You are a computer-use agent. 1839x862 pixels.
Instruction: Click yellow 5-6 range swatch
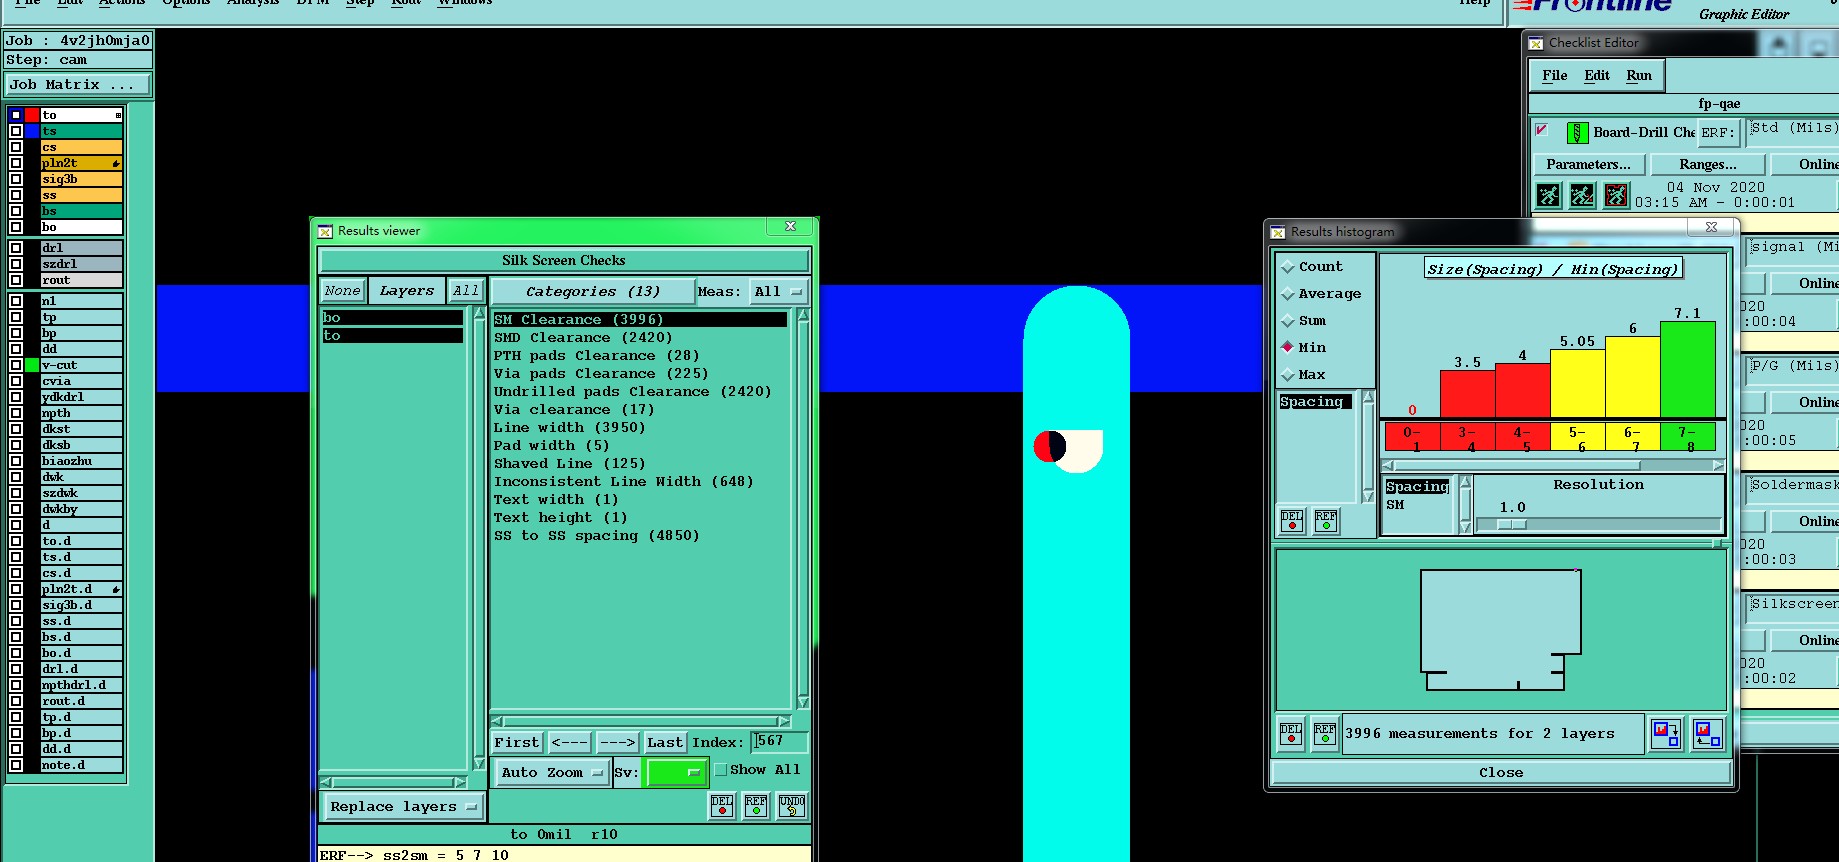tap(1578, 437)
